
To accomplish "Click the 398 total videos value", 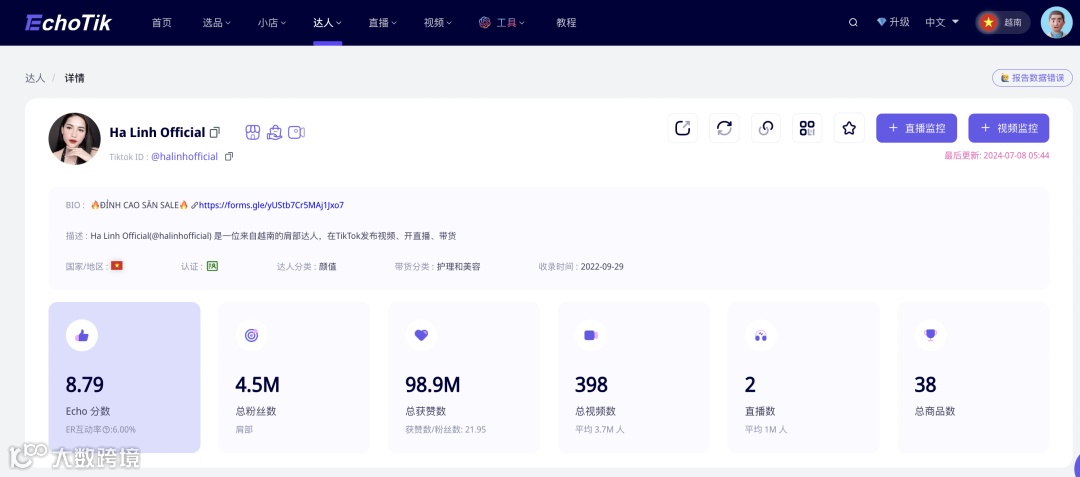I will click(x=592, y=384).
